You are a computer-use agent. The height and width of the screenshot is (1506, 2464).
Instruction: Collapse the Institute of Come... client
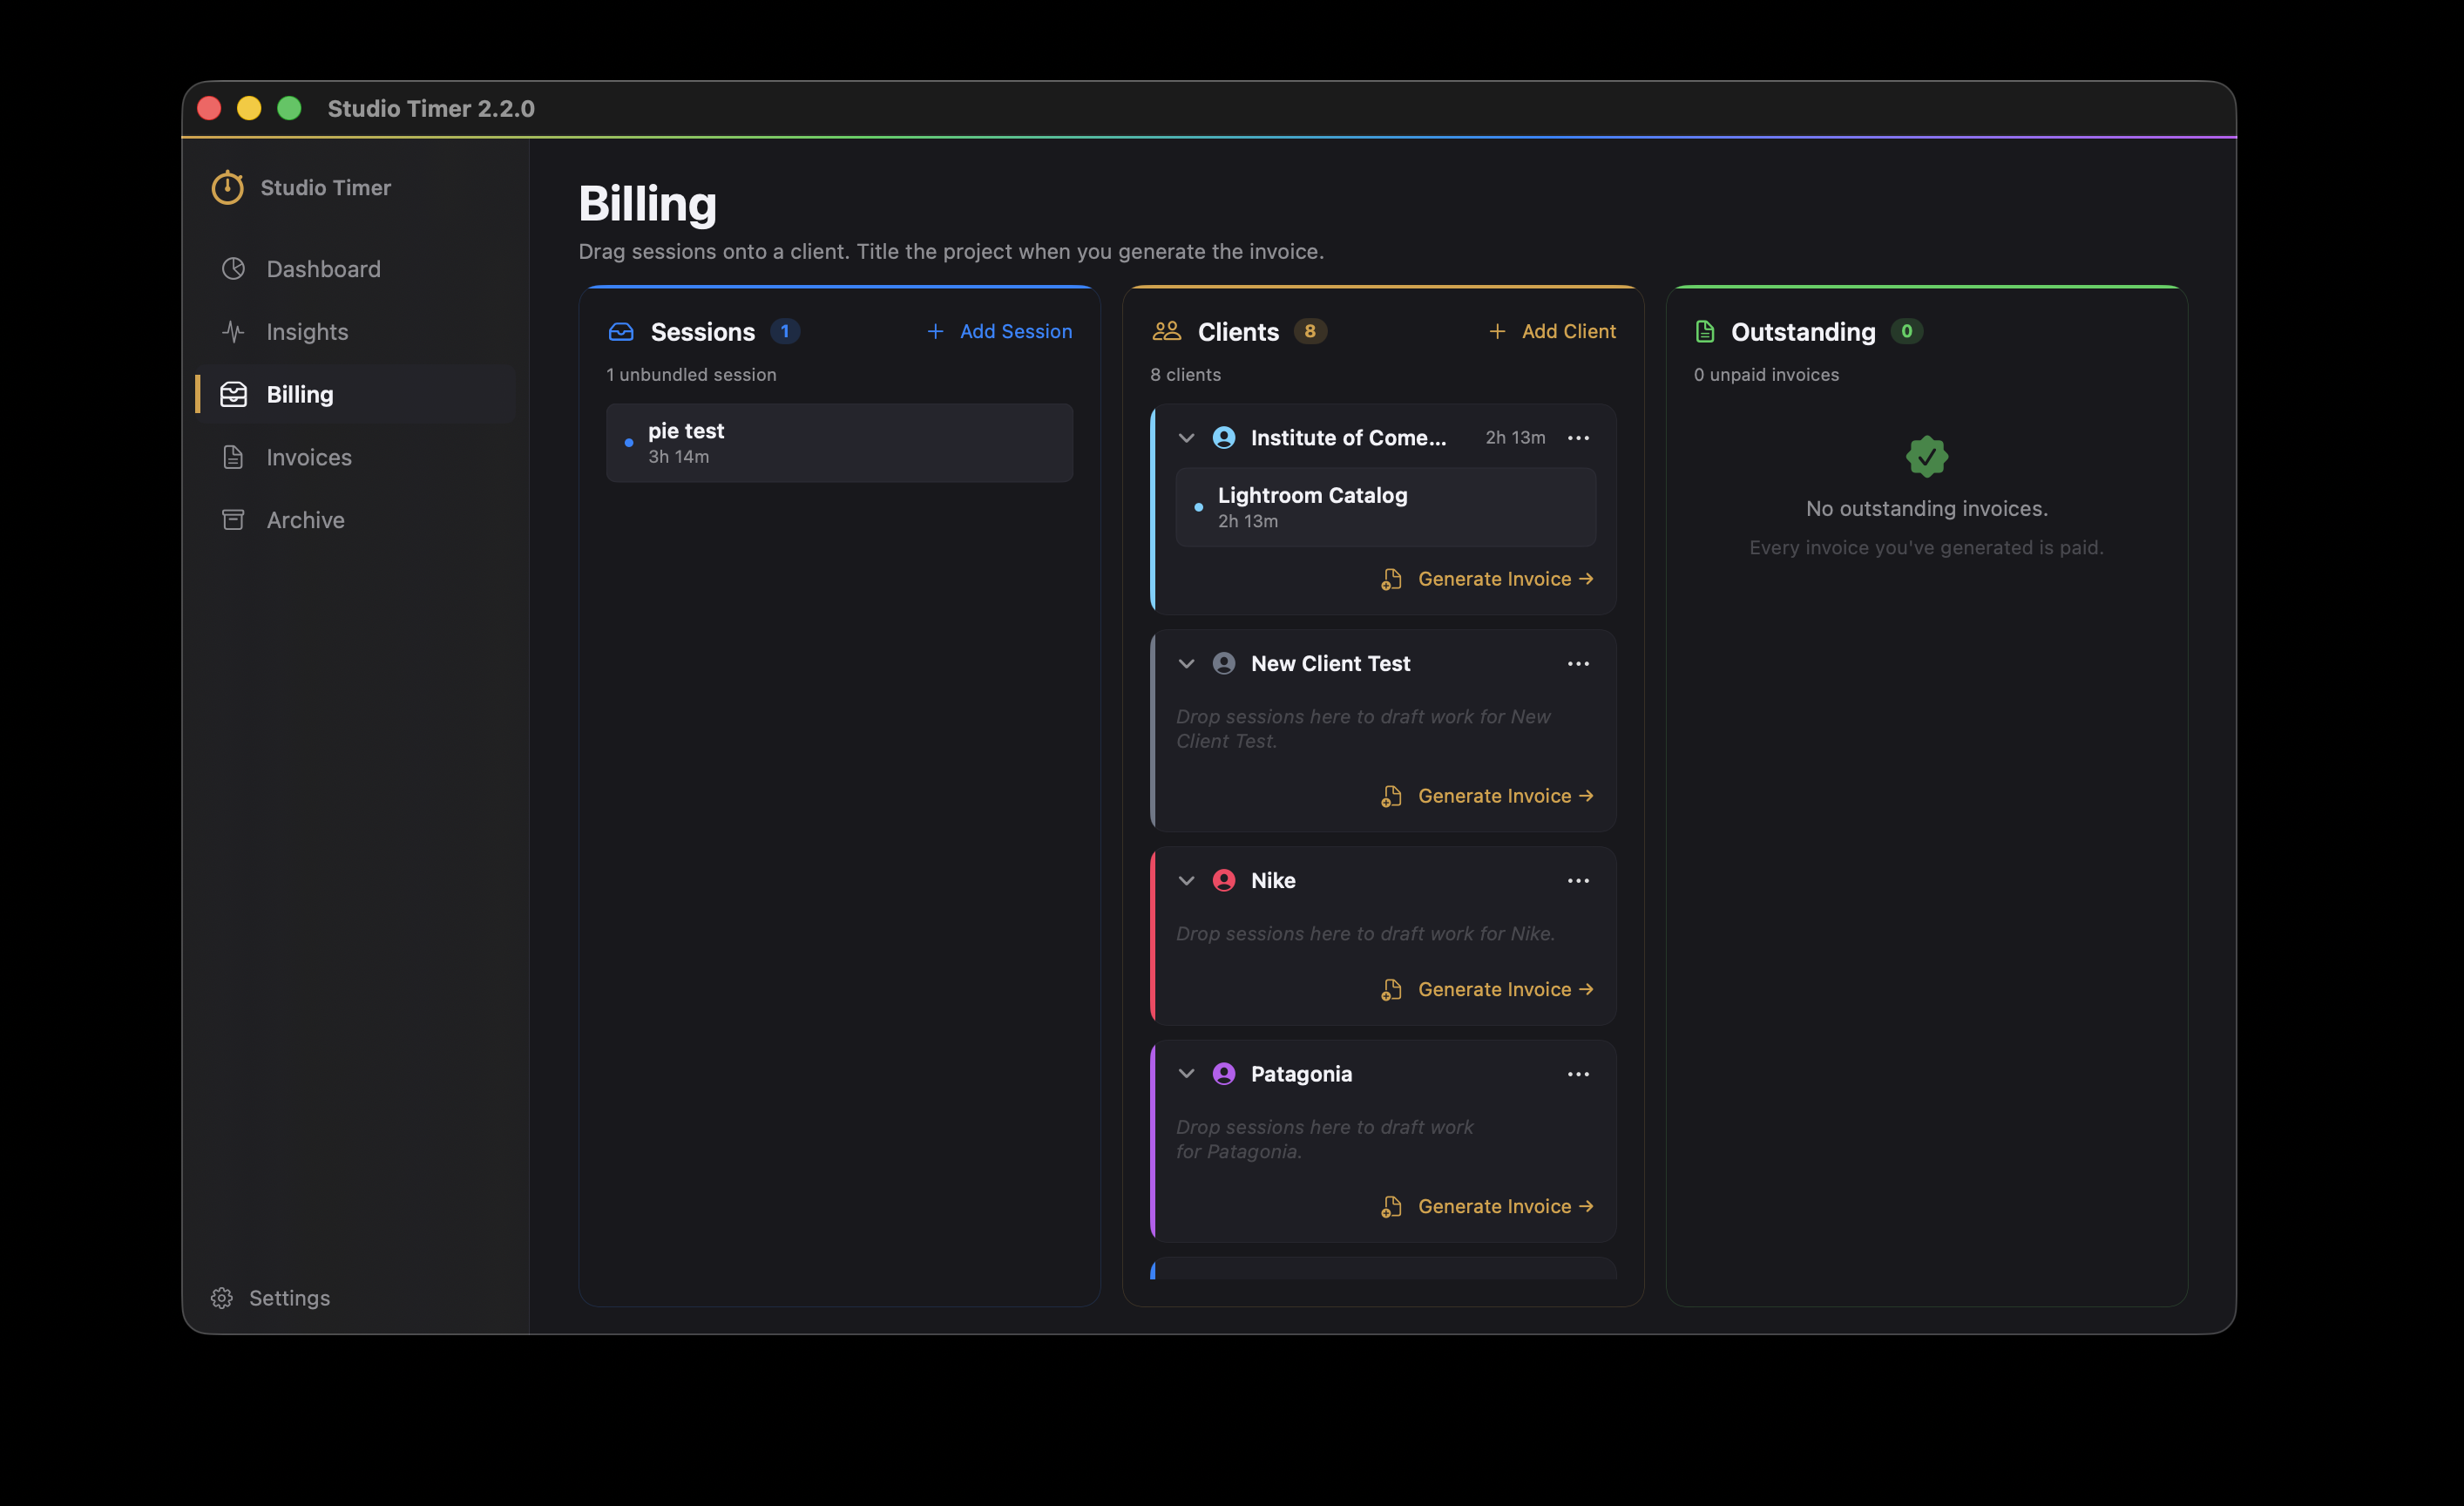(x=1186, y=438)
